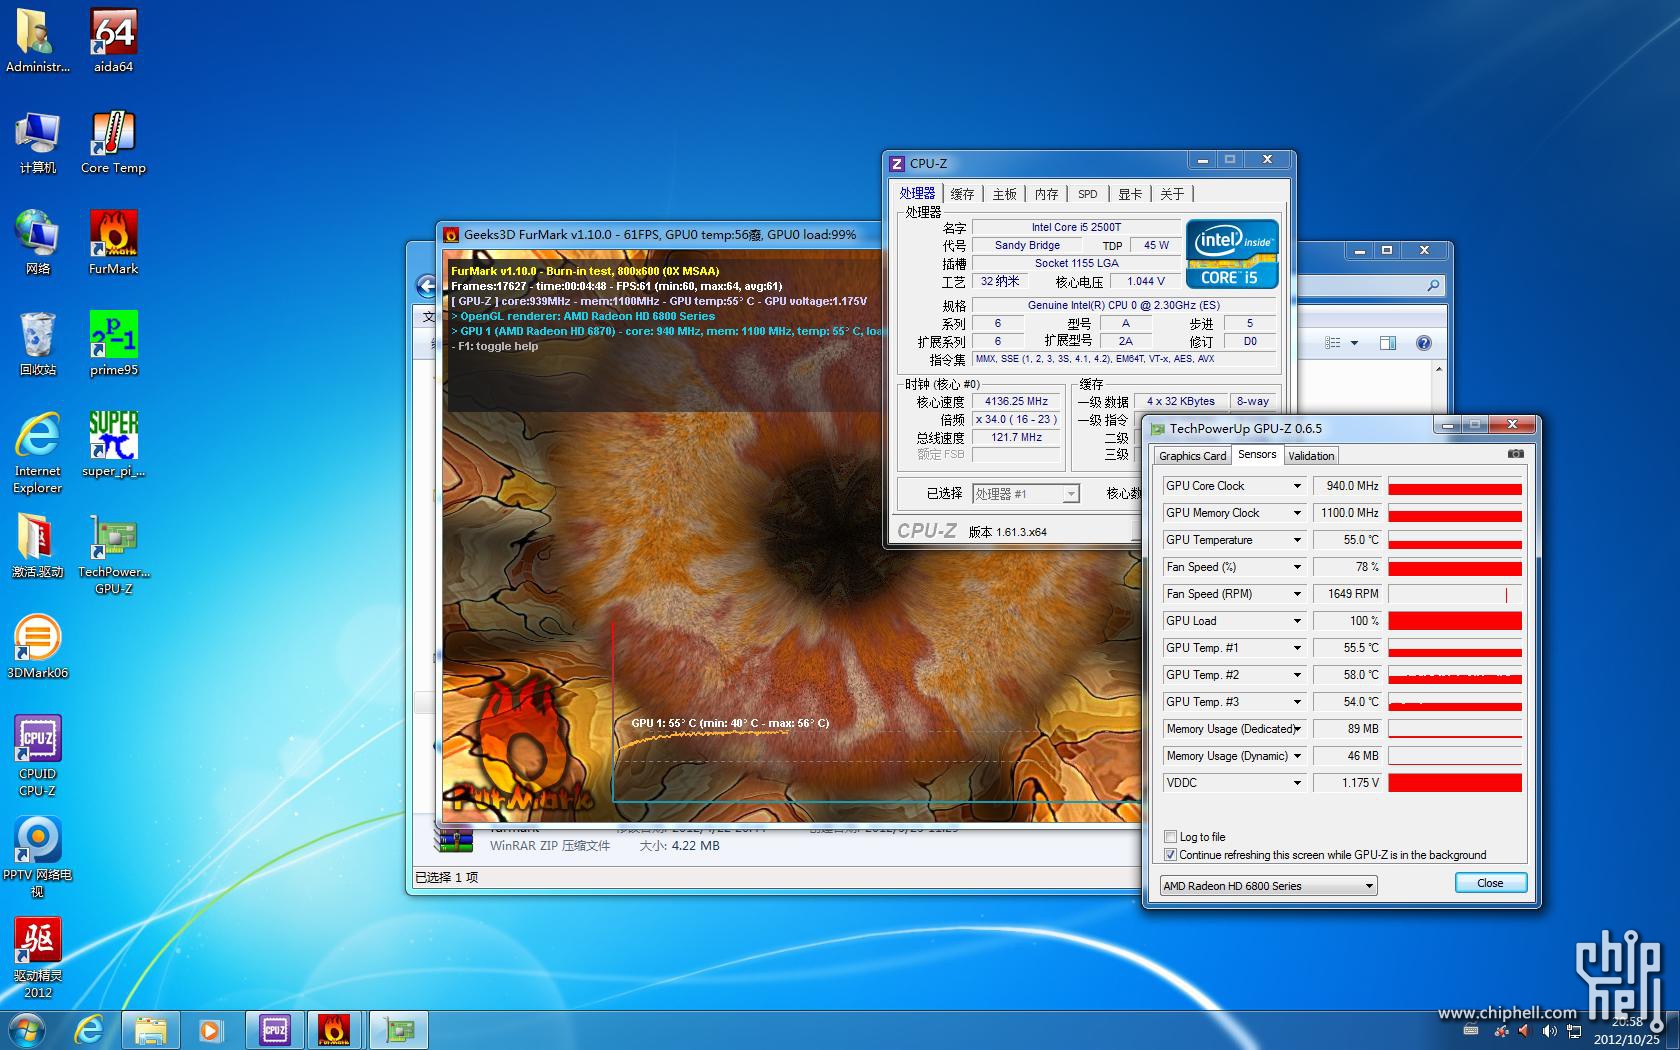This screenshot has height=1050, width=1680.
Task: Select the GPU-Z Sensors tab
Action: pyautogui.click(x=1257, y=454)
